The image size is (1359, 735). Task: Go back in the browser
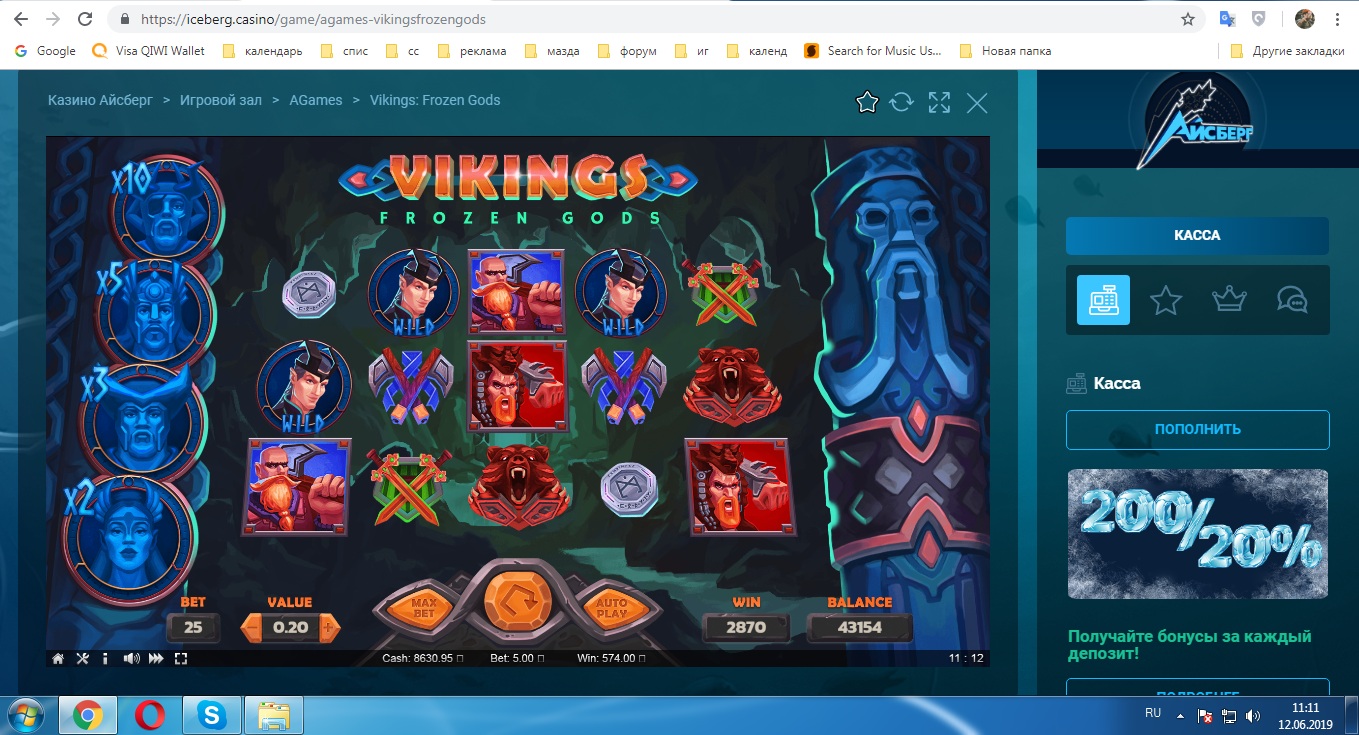[21, 19]
